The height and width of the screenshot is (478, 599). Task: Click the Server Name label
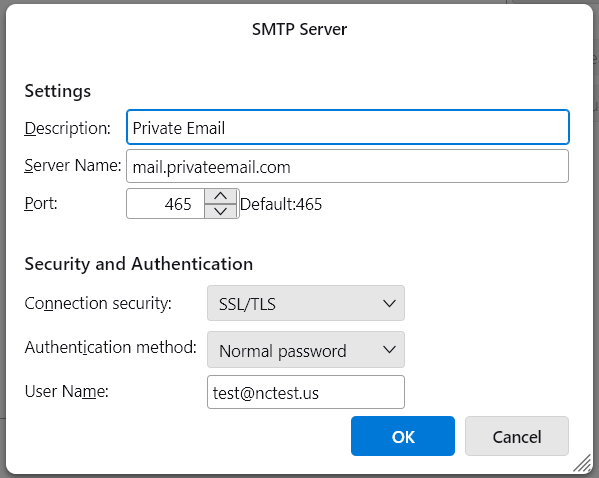(x=73, y=165)
